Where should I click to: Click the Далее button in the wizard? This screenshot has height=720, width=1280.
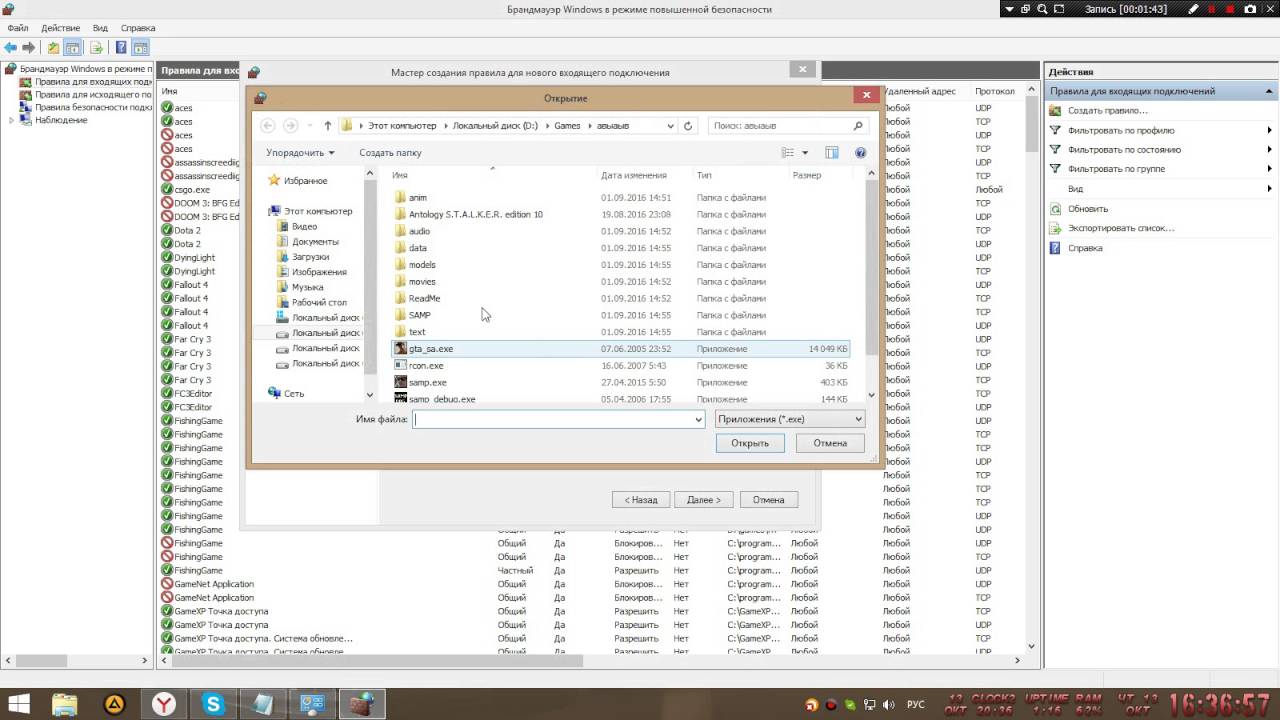coord(704,499)
